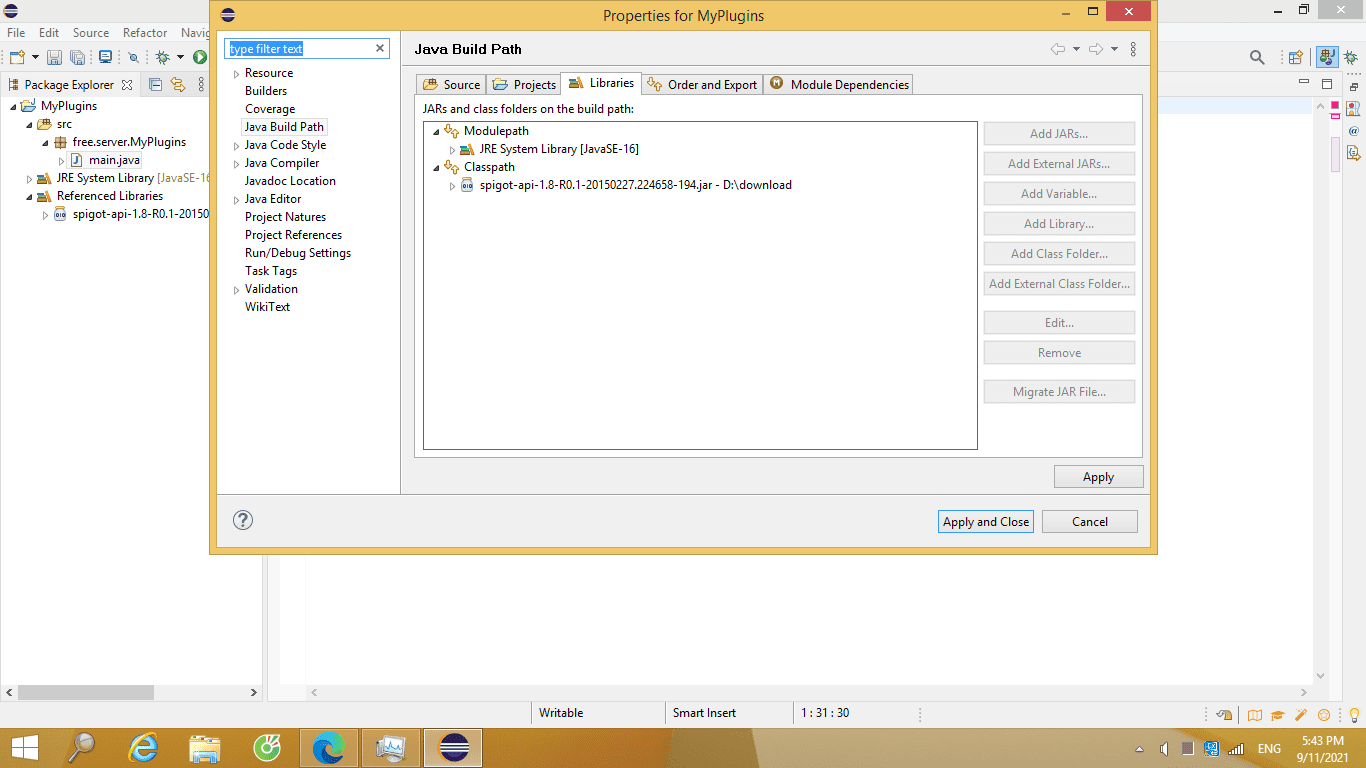Click the magic wand icon in status bar
Viewport: 1366px width, 768px height.
1301,715
